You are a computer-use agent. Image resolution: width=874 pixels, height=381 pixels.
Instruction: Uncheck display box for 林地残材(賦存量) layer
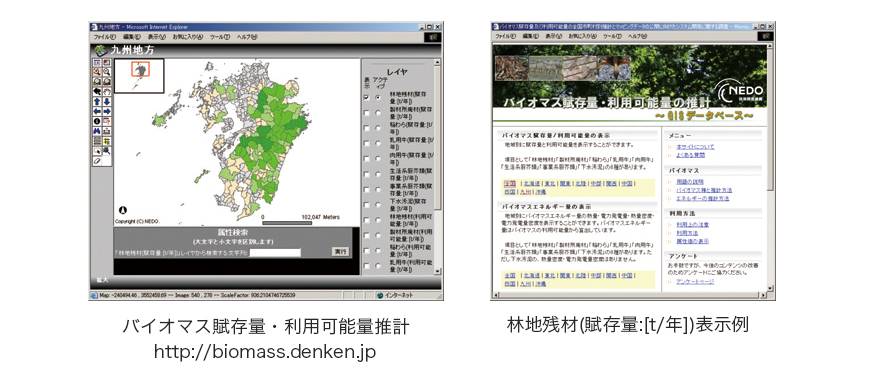pyautogui.click(x=366, y=97)
